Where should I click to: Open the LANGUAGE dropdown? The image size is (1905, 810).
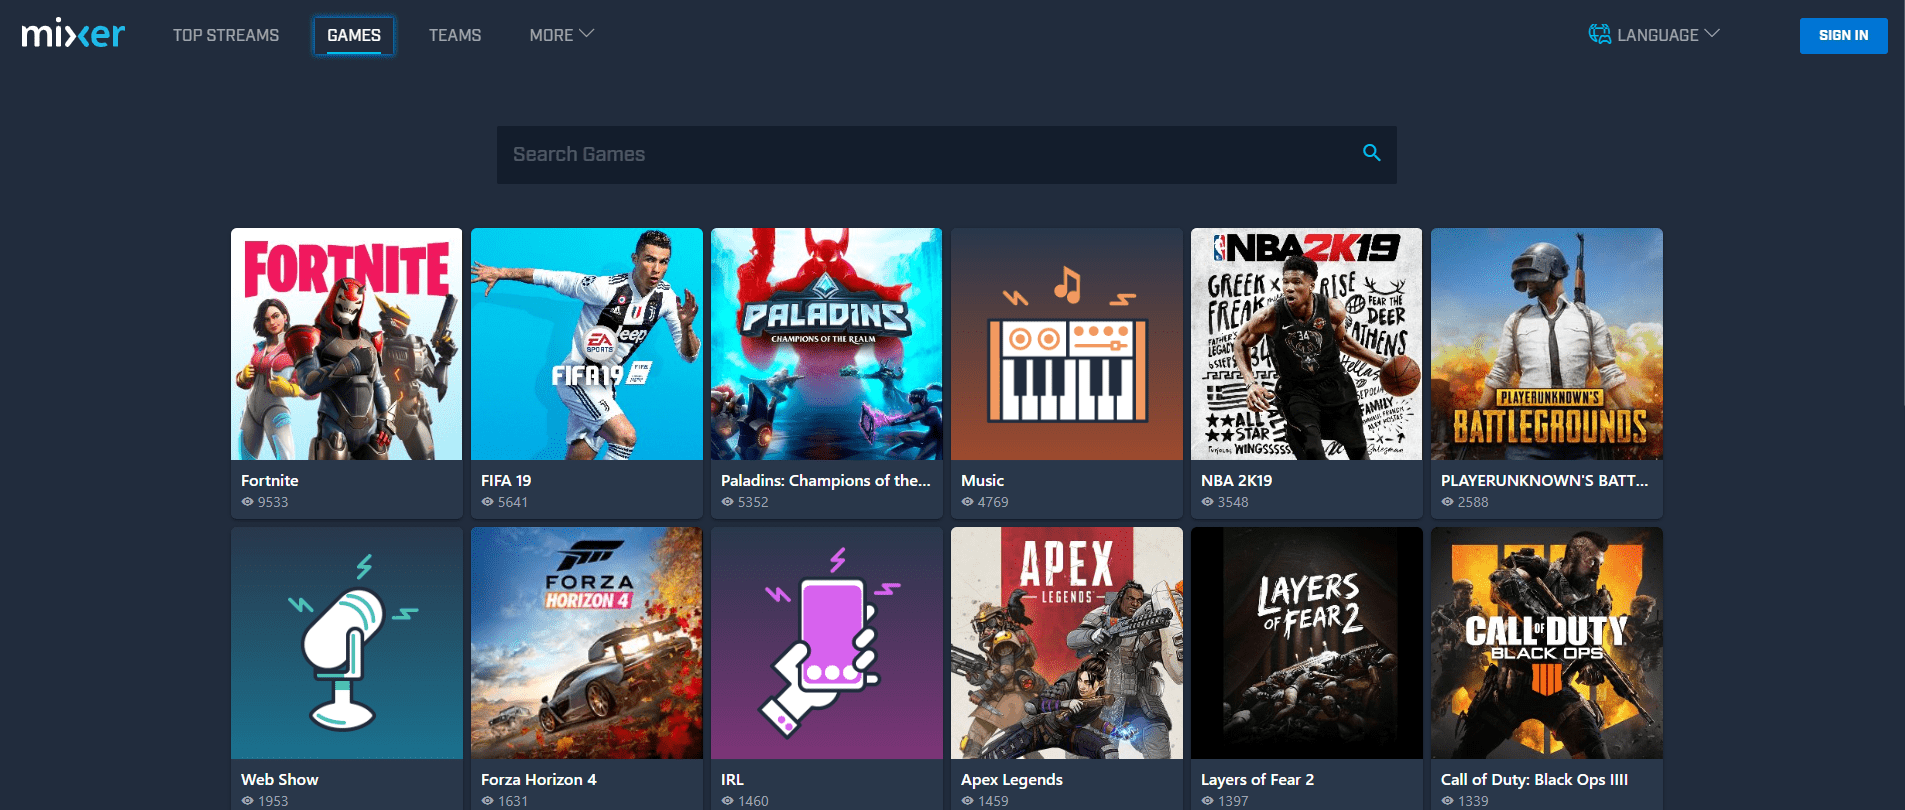pyautogui.click(x=1655, y=35)
